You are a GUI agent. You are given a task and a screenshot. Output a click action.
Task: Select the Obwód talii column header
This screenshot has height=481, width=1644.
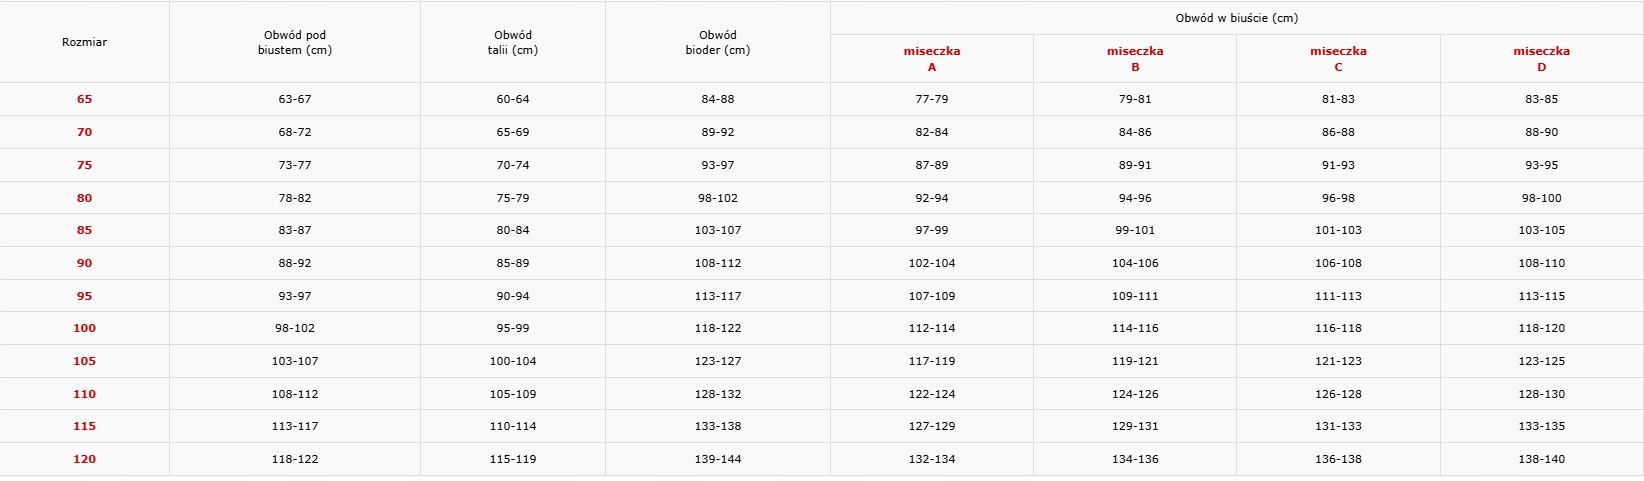click(x=513, y=42)
